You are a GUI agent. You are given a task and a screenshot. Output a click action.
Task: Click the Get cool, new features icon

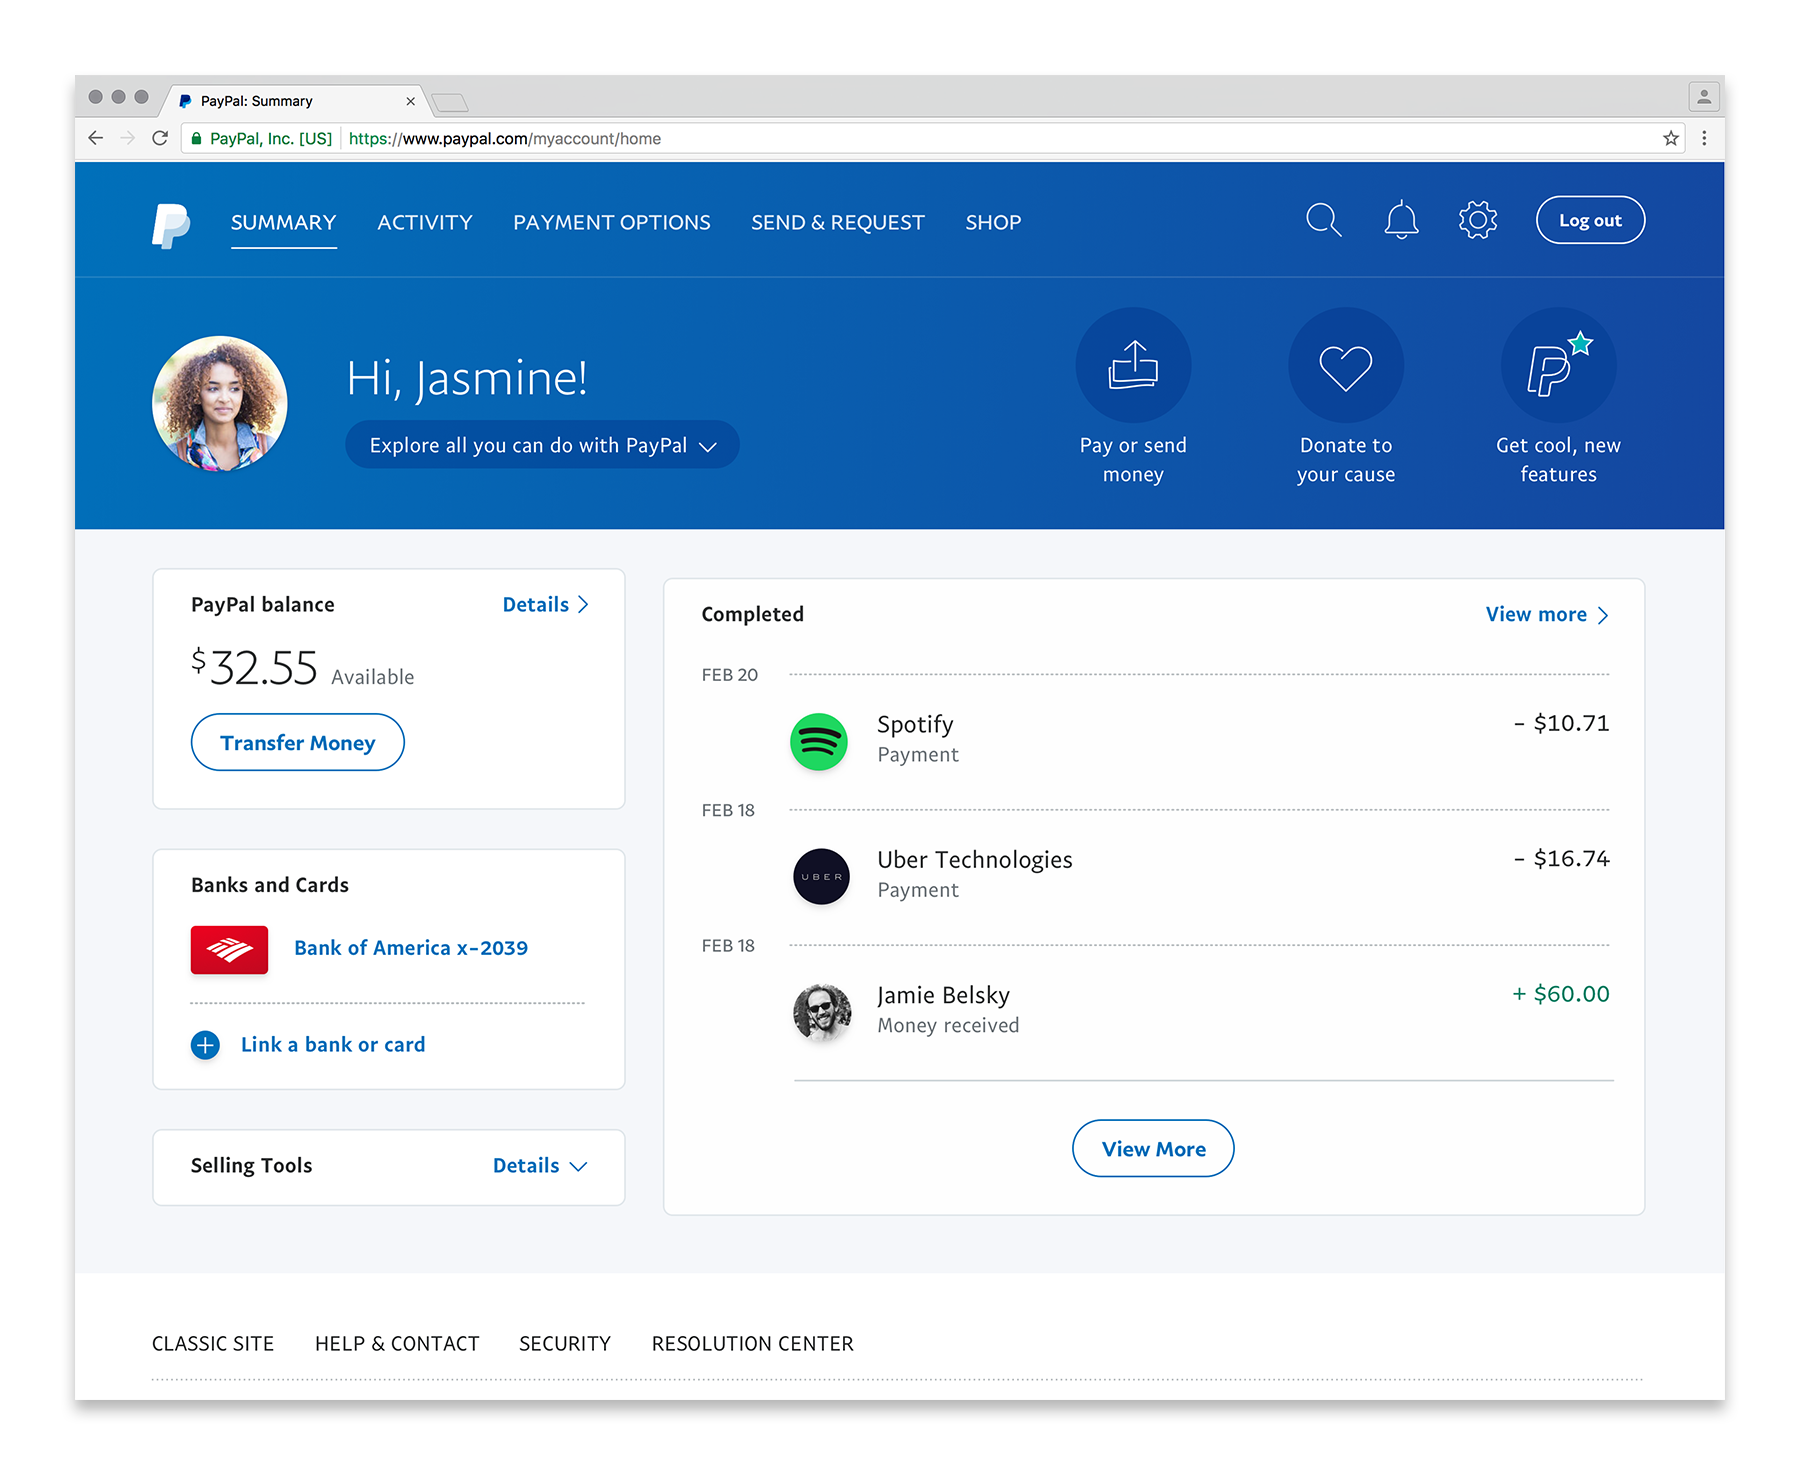pyautogui.click(x=1558, y=365)
